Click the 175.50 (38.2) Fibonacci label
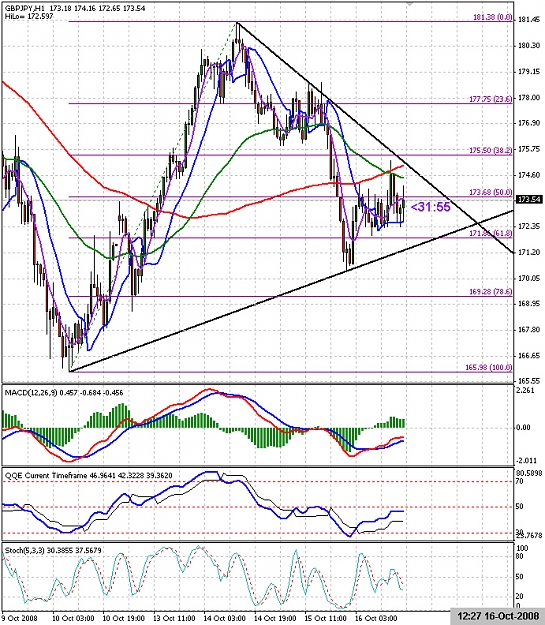Screen dimensions: 545x625 pos(490,151)
